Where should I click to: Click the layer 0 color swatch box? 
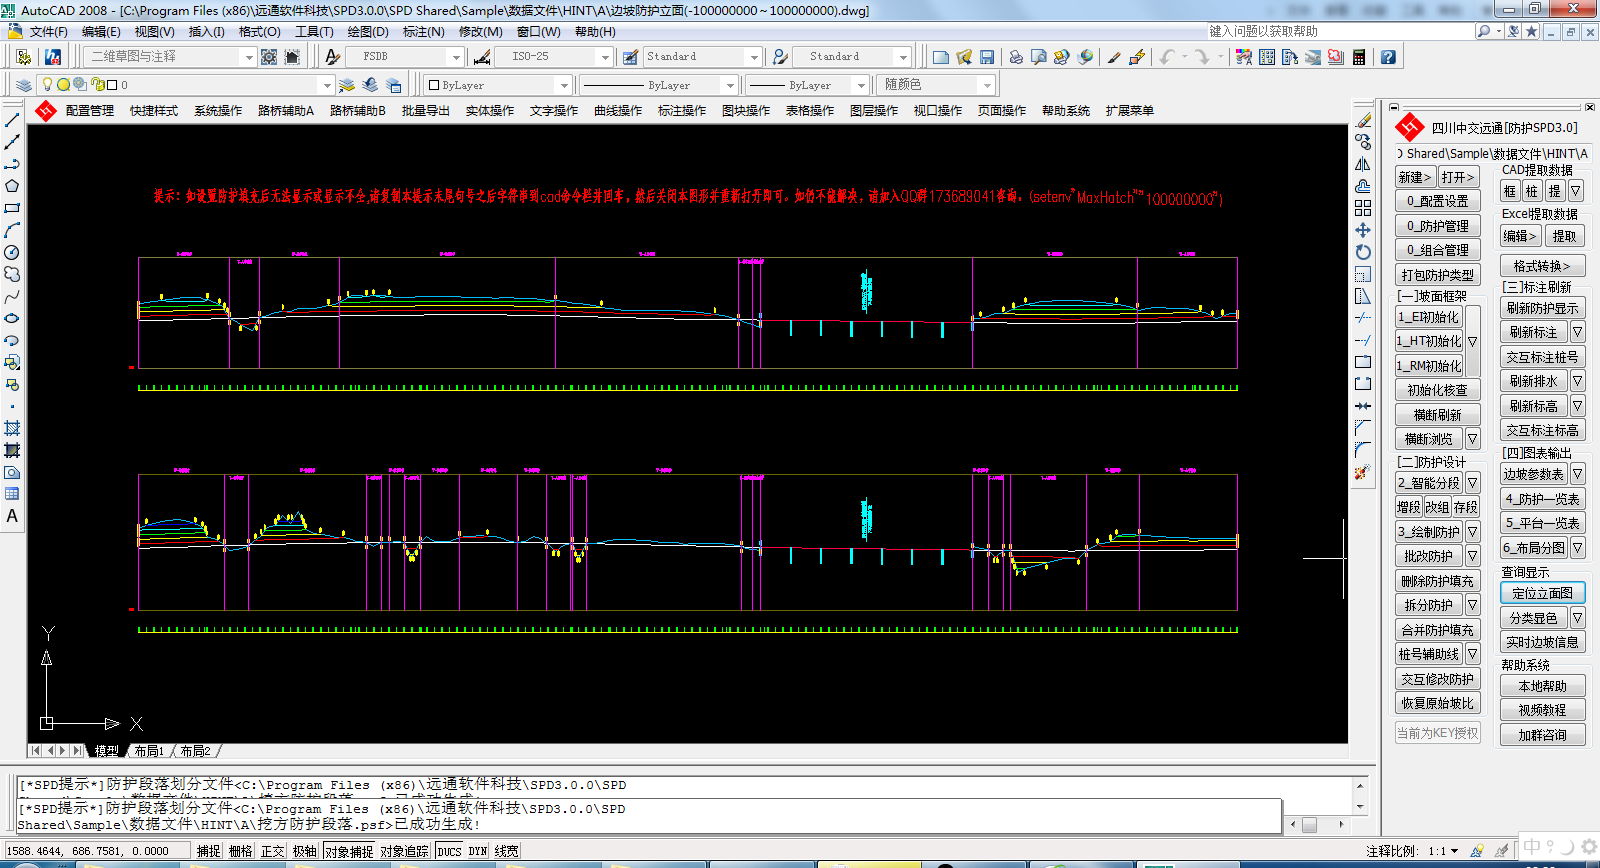pyautogui.click(x=112, y=85)
